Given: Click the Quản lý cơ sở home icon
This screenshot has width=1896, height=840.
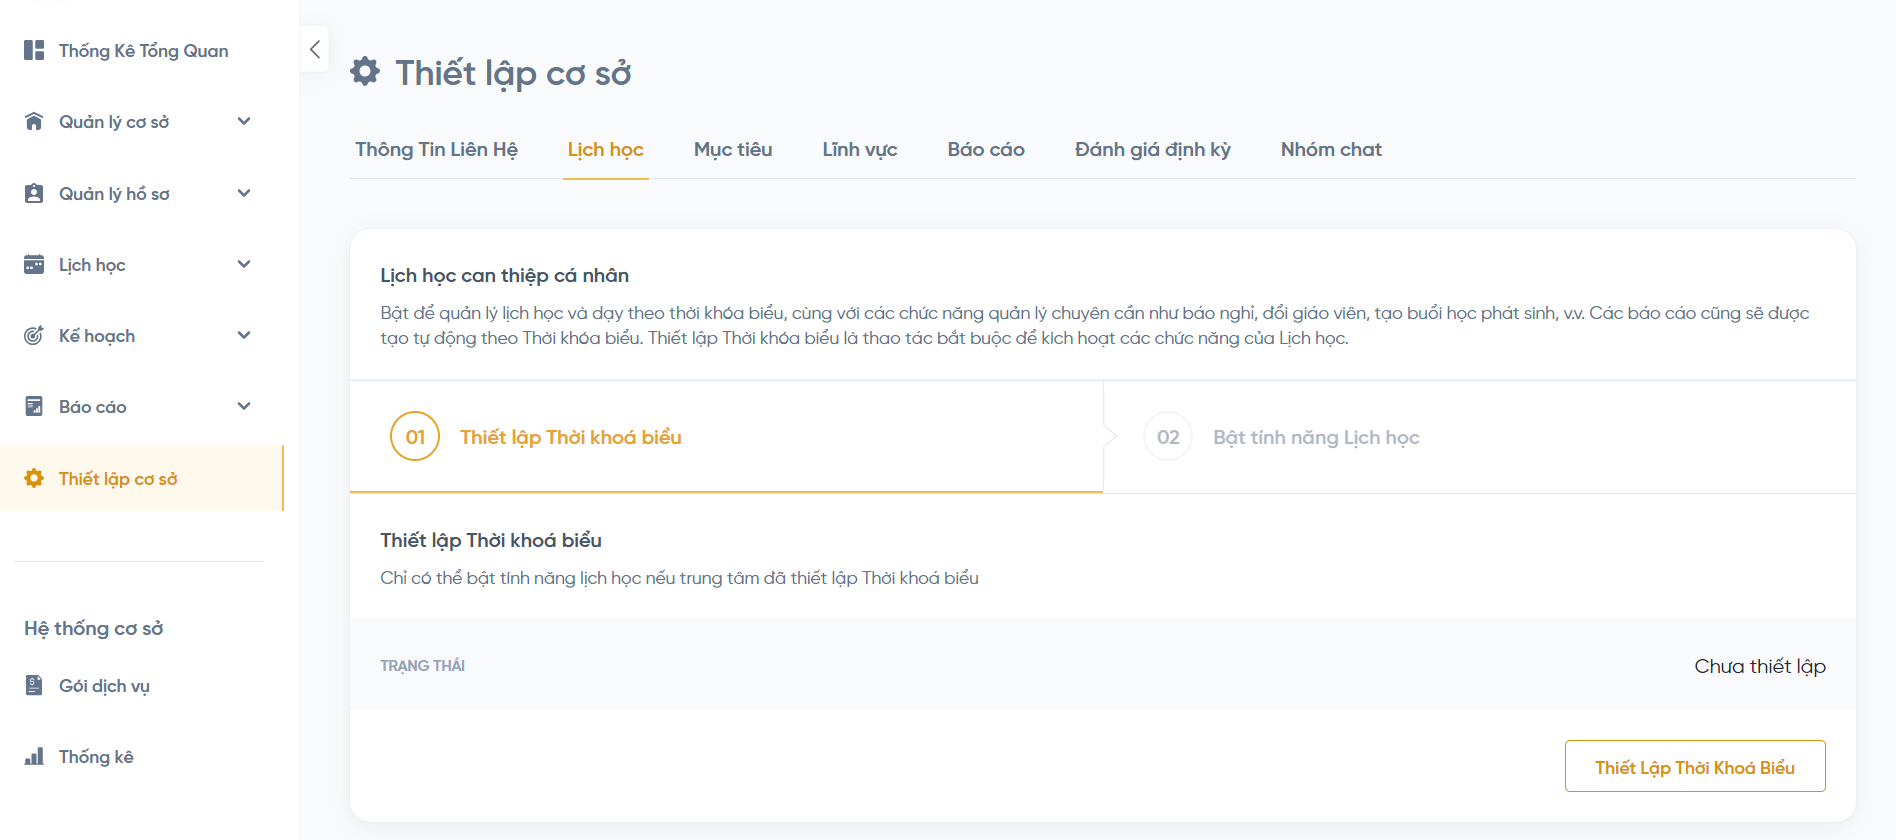Looking at the screenshot, I should coord(34,122).
